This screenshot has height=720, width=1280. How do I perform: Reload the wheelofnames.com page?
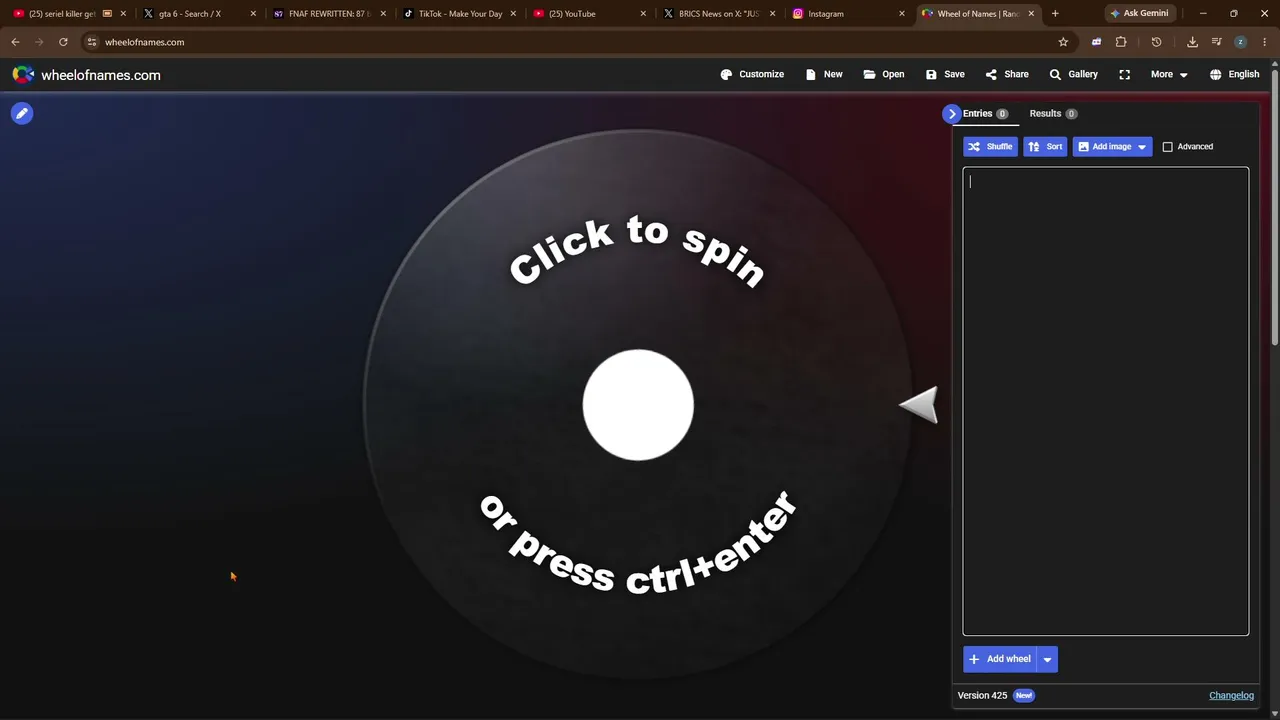[x=63, y=42]
